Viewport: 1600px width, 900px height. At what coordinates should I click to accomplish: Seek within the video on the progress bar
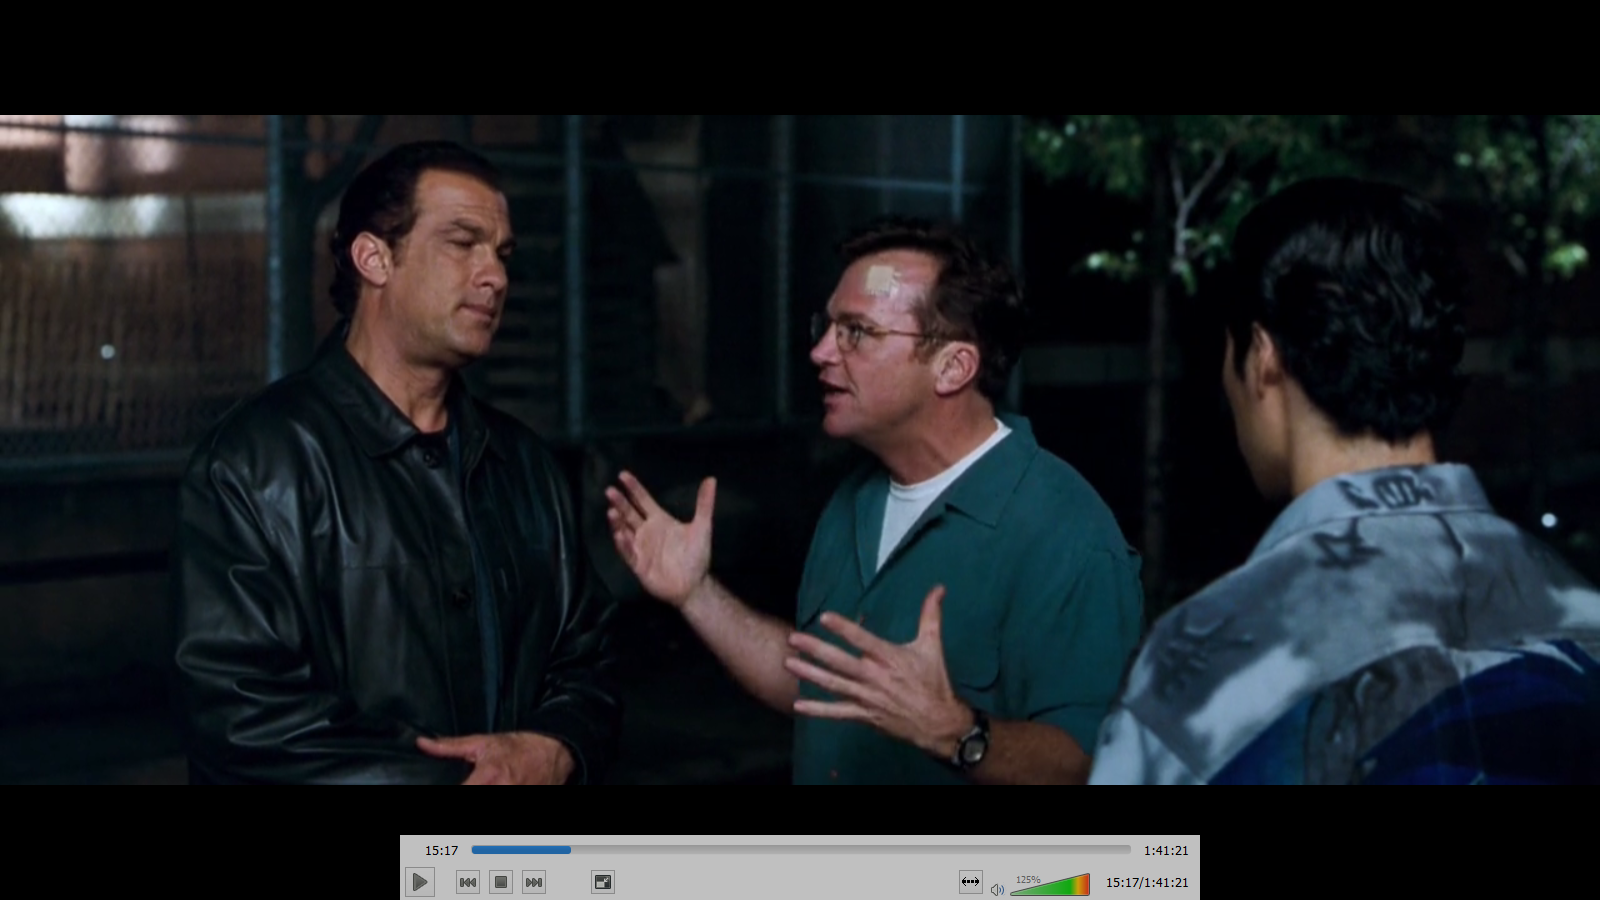click(801, 850)
